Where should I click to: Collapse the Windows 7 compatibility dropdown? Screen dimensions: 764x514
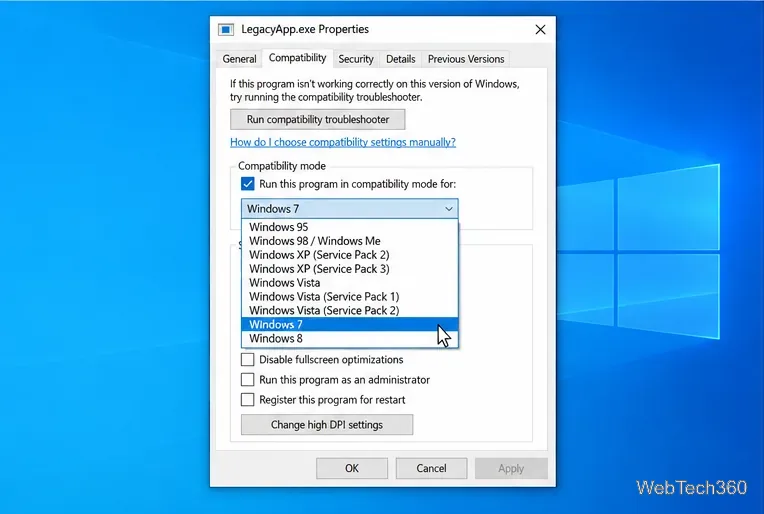pos(350,209)
